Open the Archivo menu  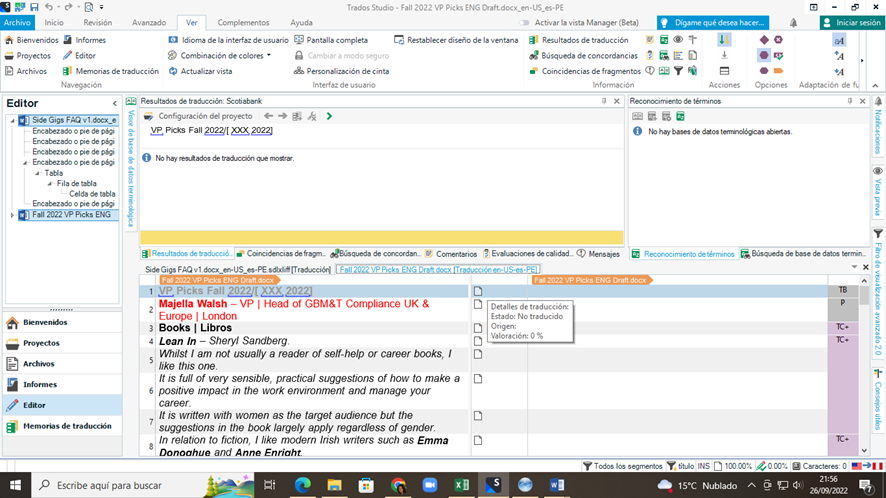(18, 23)
